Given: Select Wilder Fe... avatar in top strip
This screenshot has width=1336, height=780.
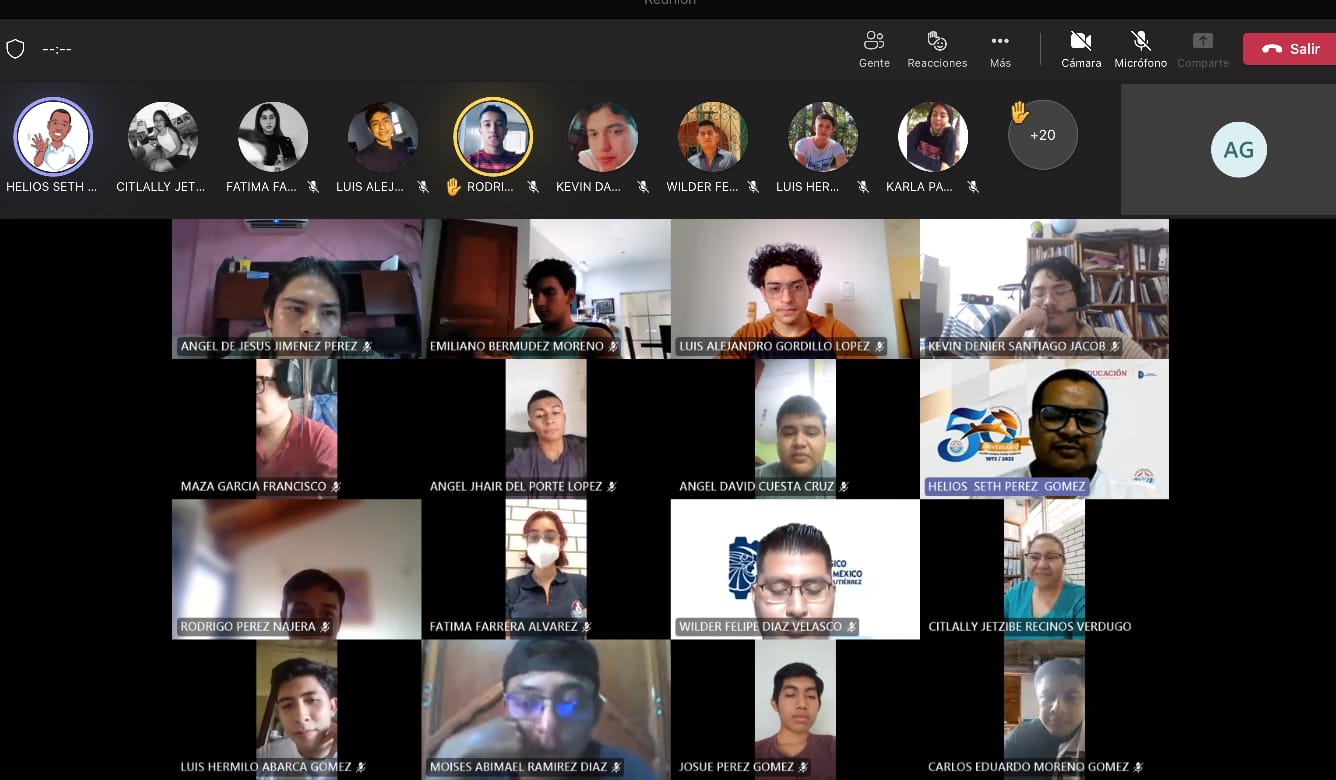Looking at the screenshot, I should click(713, 137).
